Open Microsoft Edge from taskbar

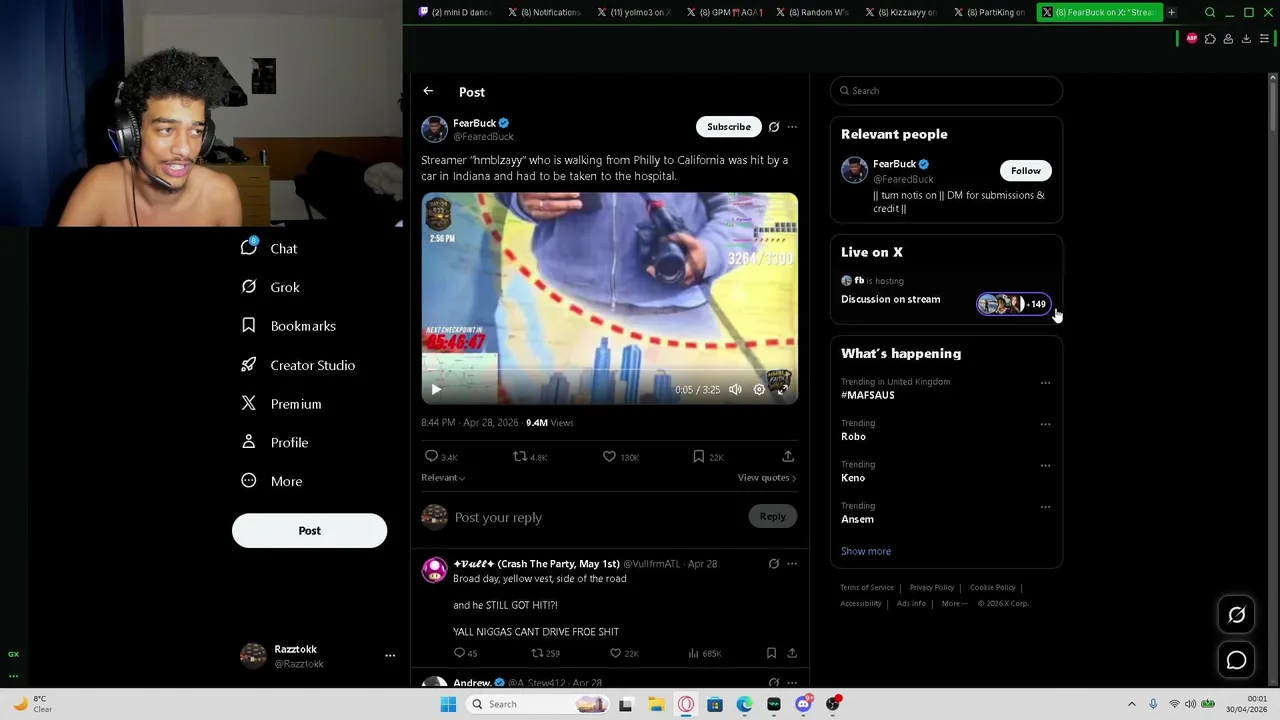click(744, 704)
